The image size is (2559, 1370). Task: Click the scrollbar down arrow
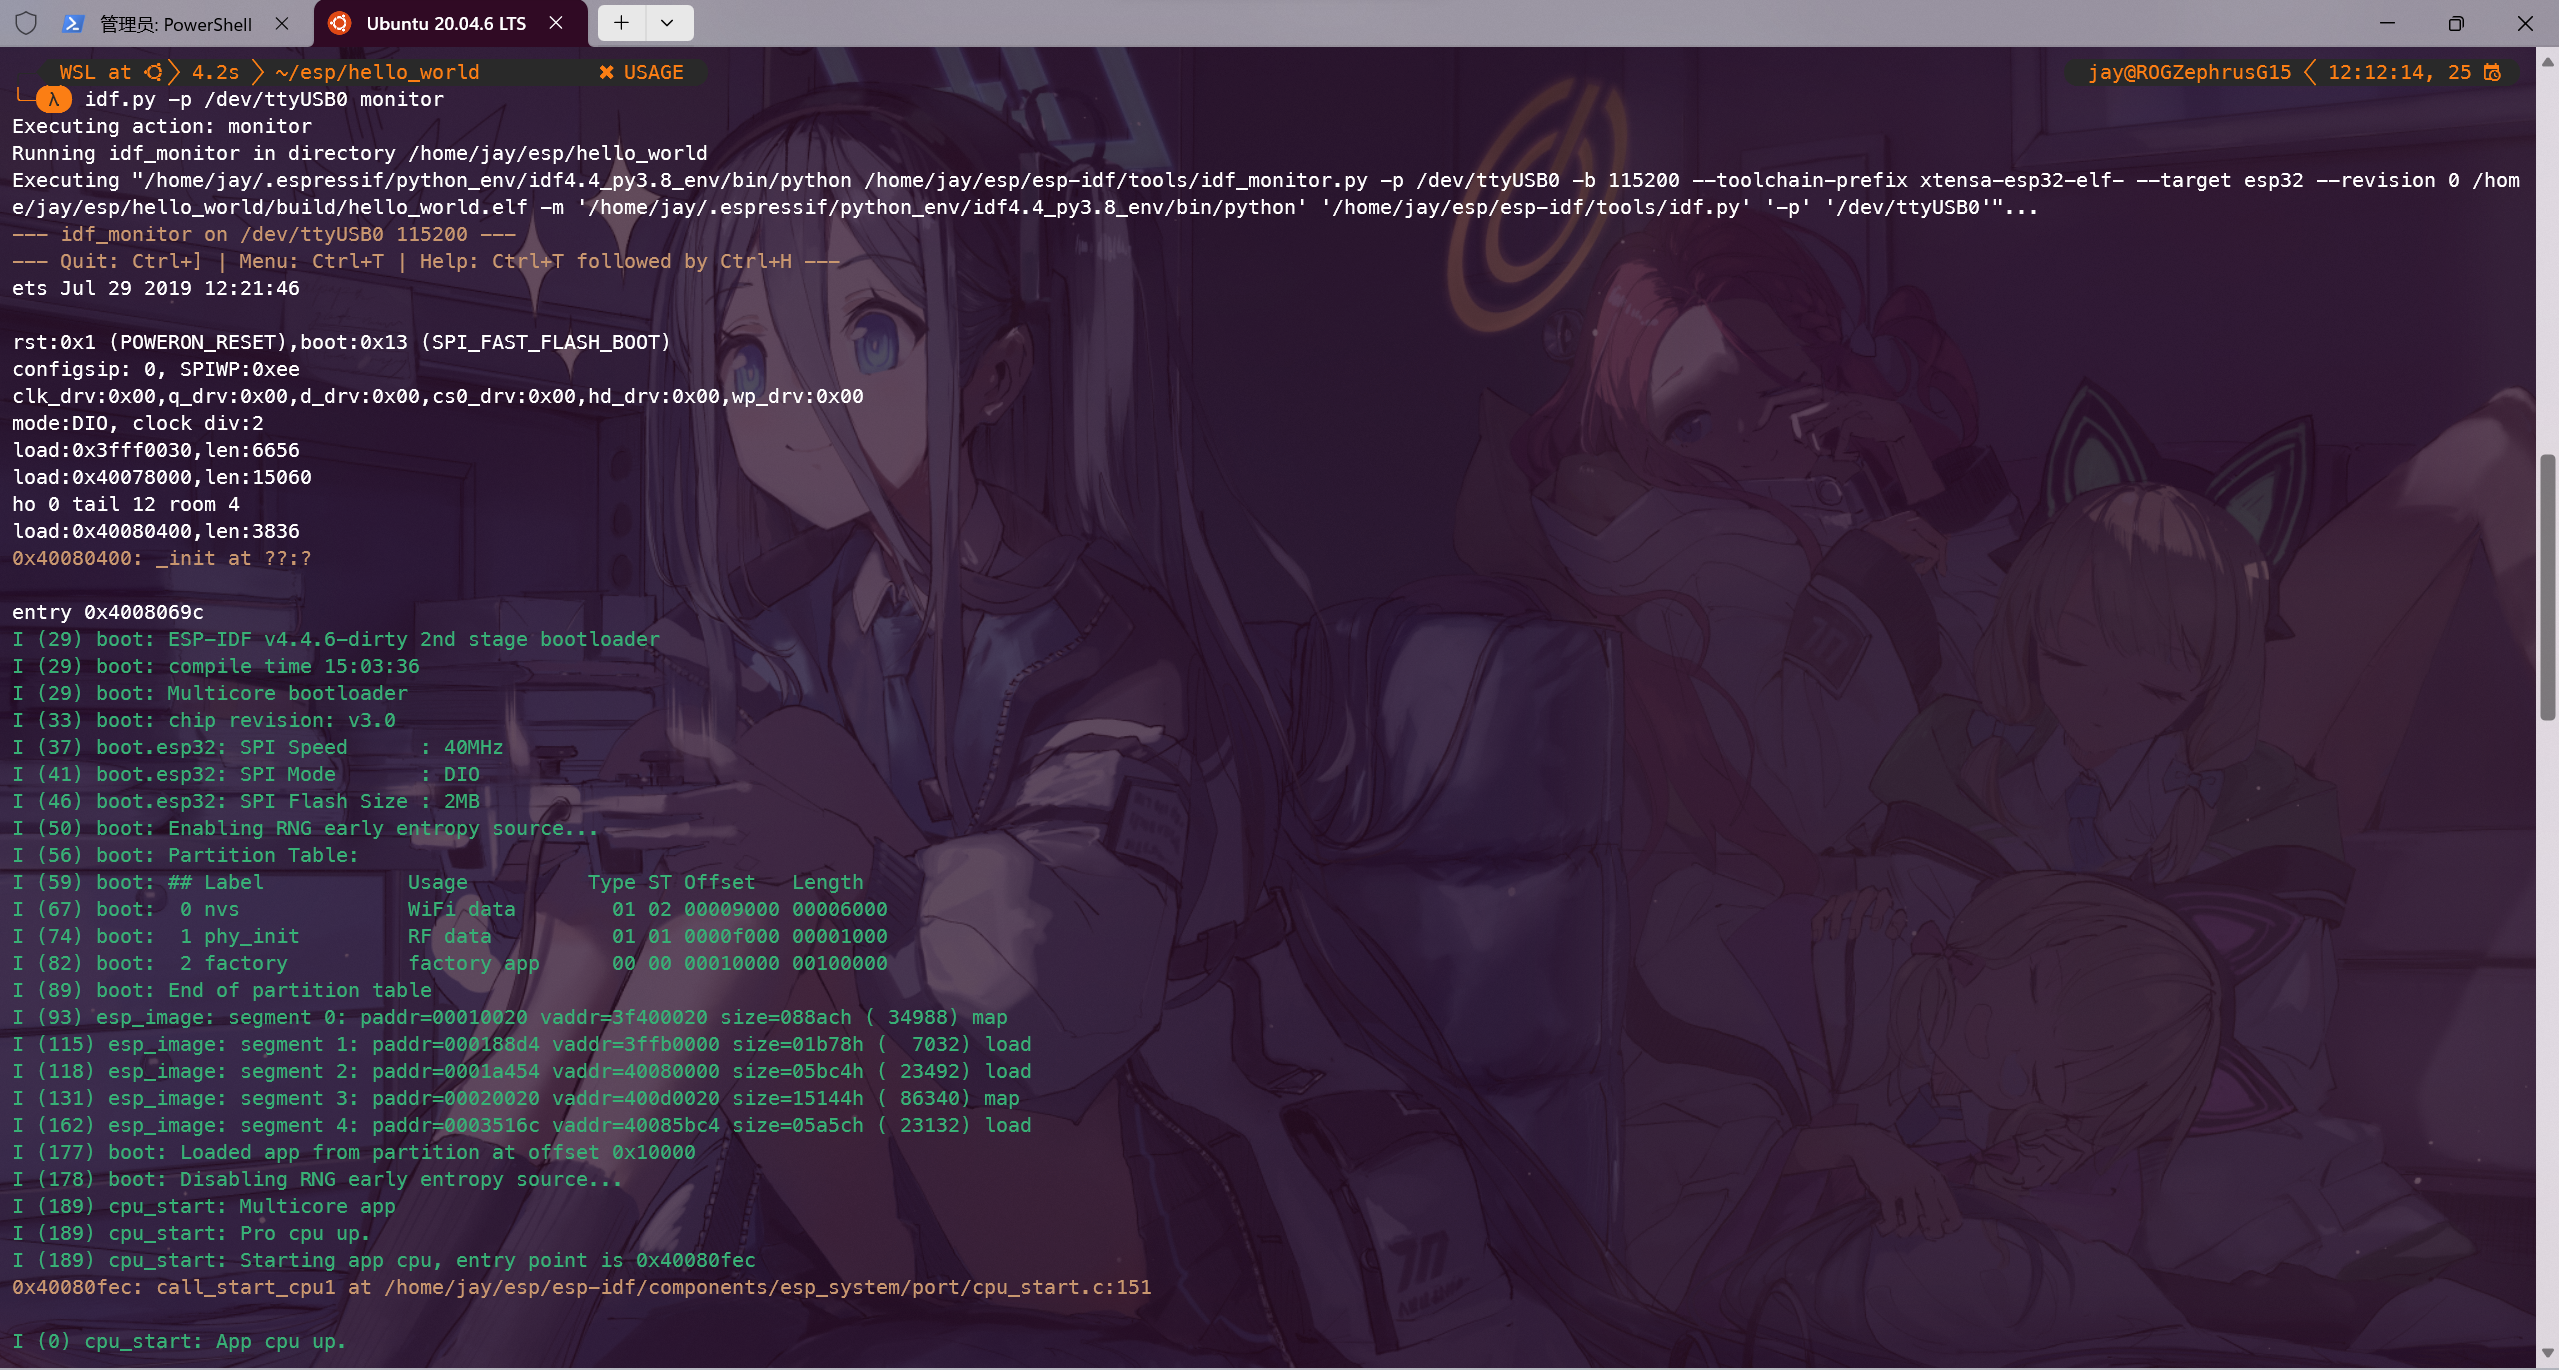2547,1353
